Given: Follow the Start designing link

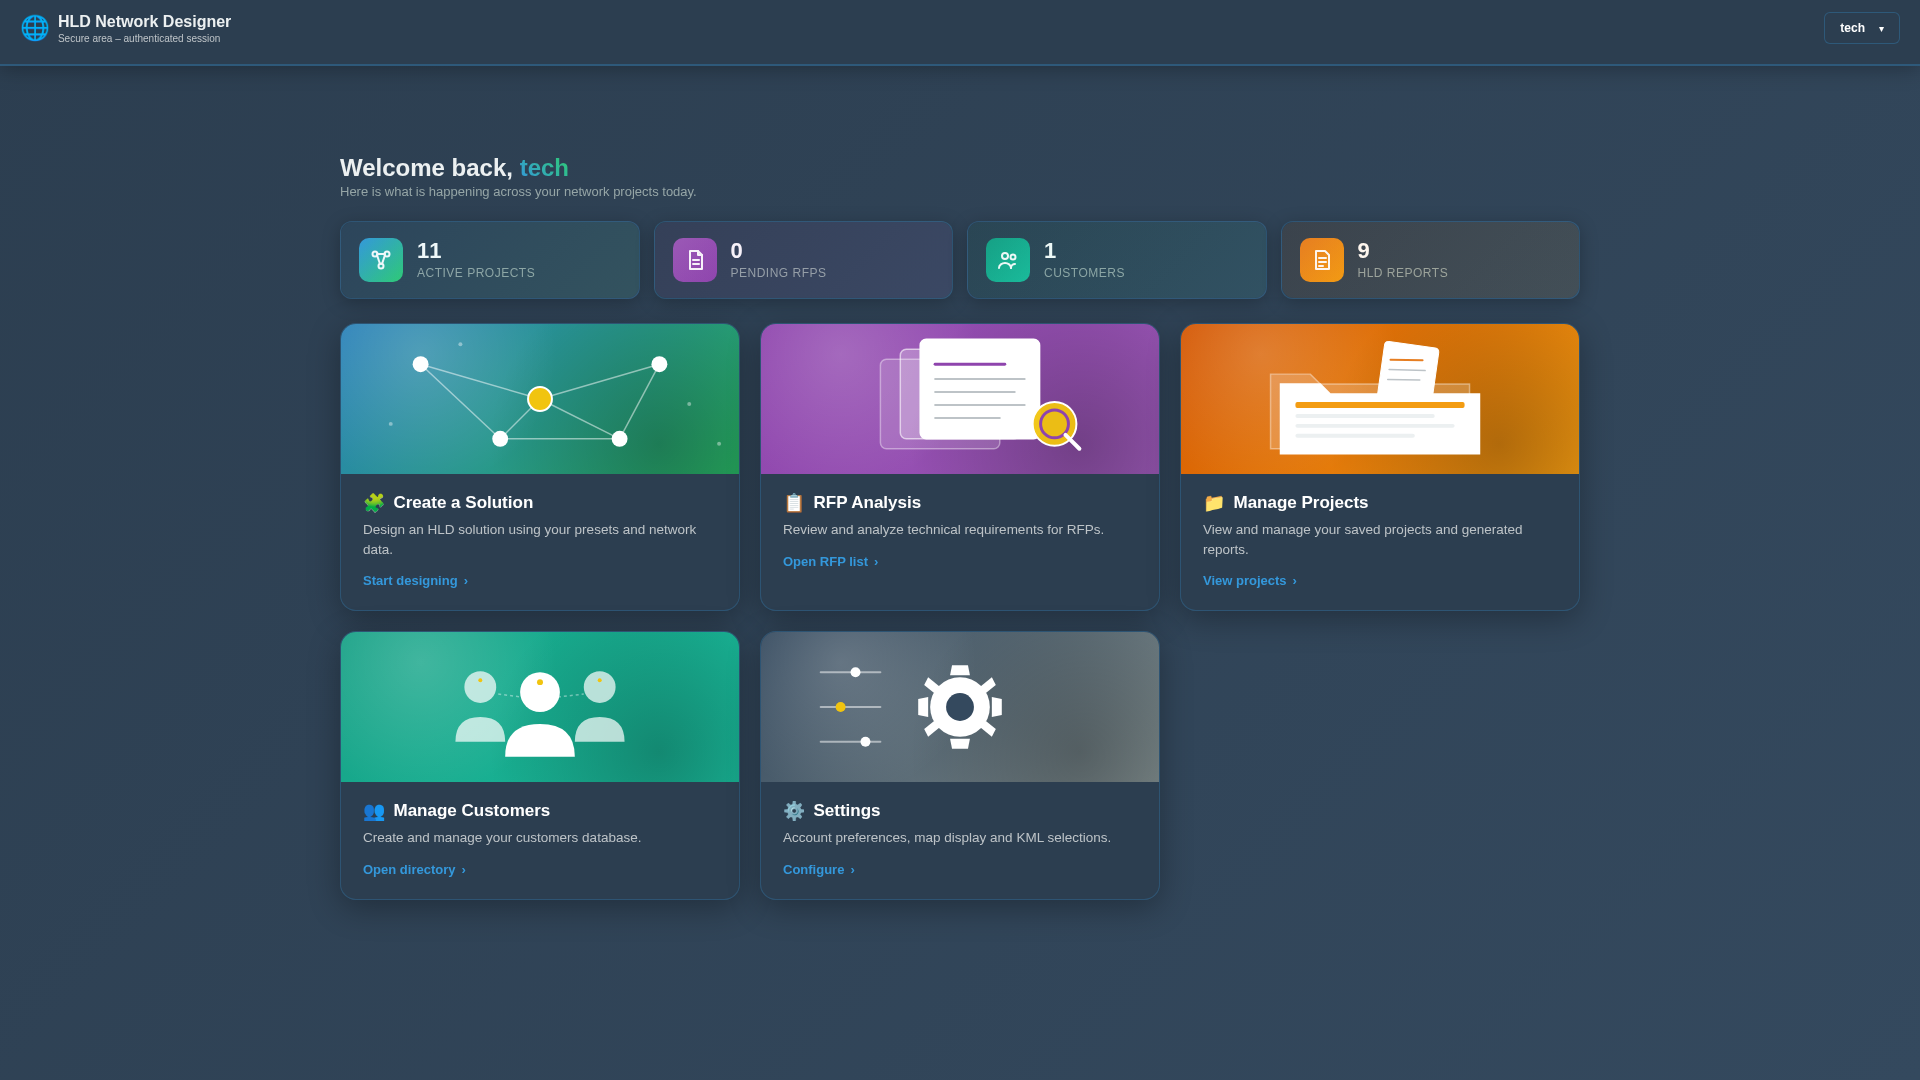Looking at the screenshot, I should pyautogui.click(x=415, y=581).
